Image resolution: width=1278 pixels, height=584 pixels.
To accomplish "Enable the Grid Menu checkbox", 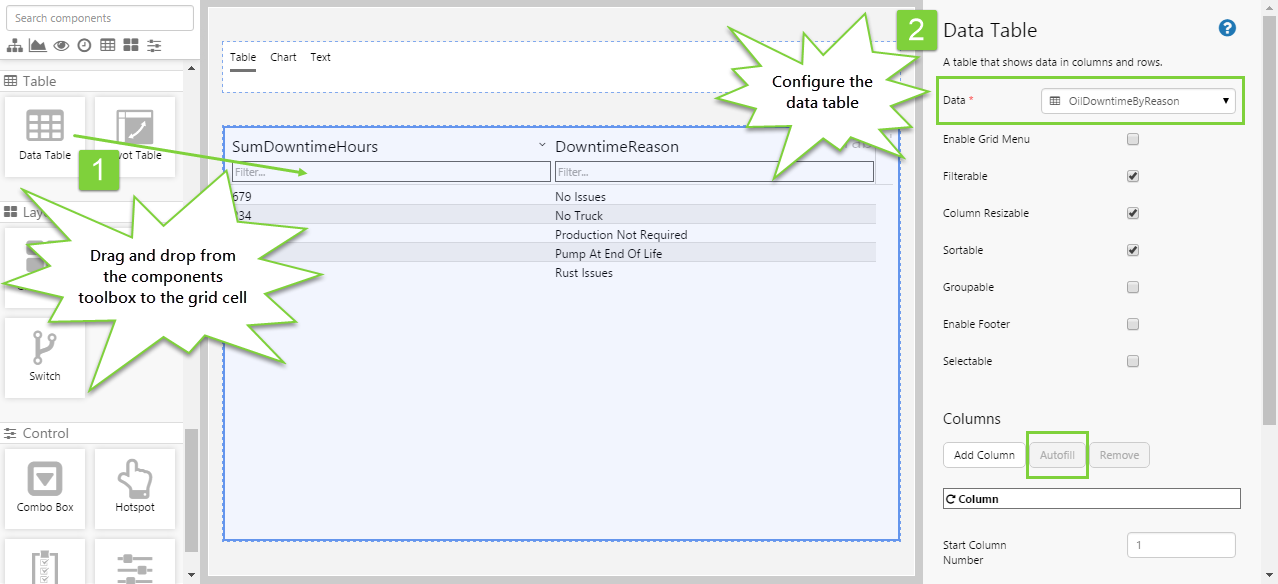I will (1133, 139).
